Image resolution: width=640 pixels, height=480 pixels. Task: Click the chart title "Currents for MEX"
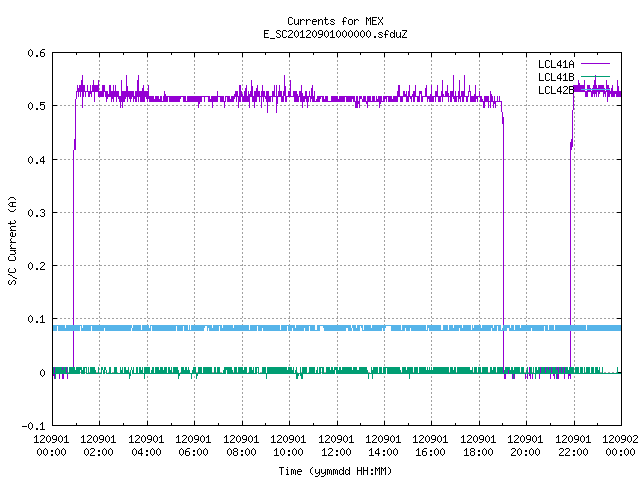click(x=335, y=21)
